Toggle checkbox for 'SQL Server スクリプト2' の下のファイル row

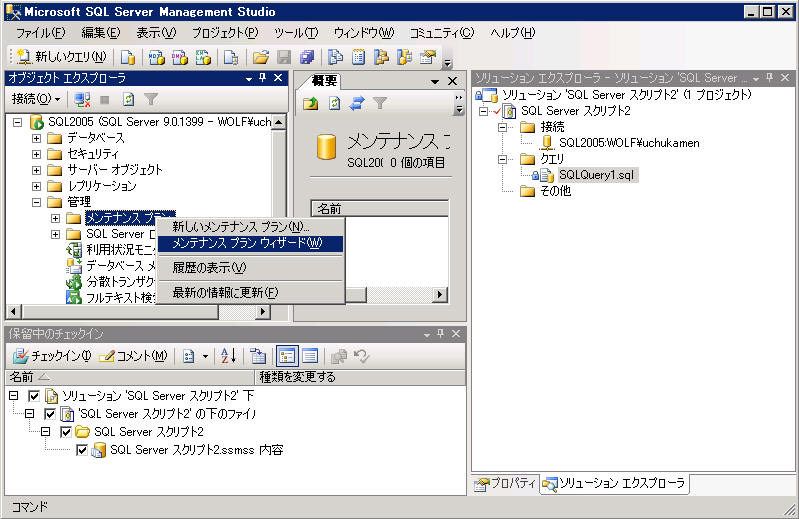[x=50, y=414]
